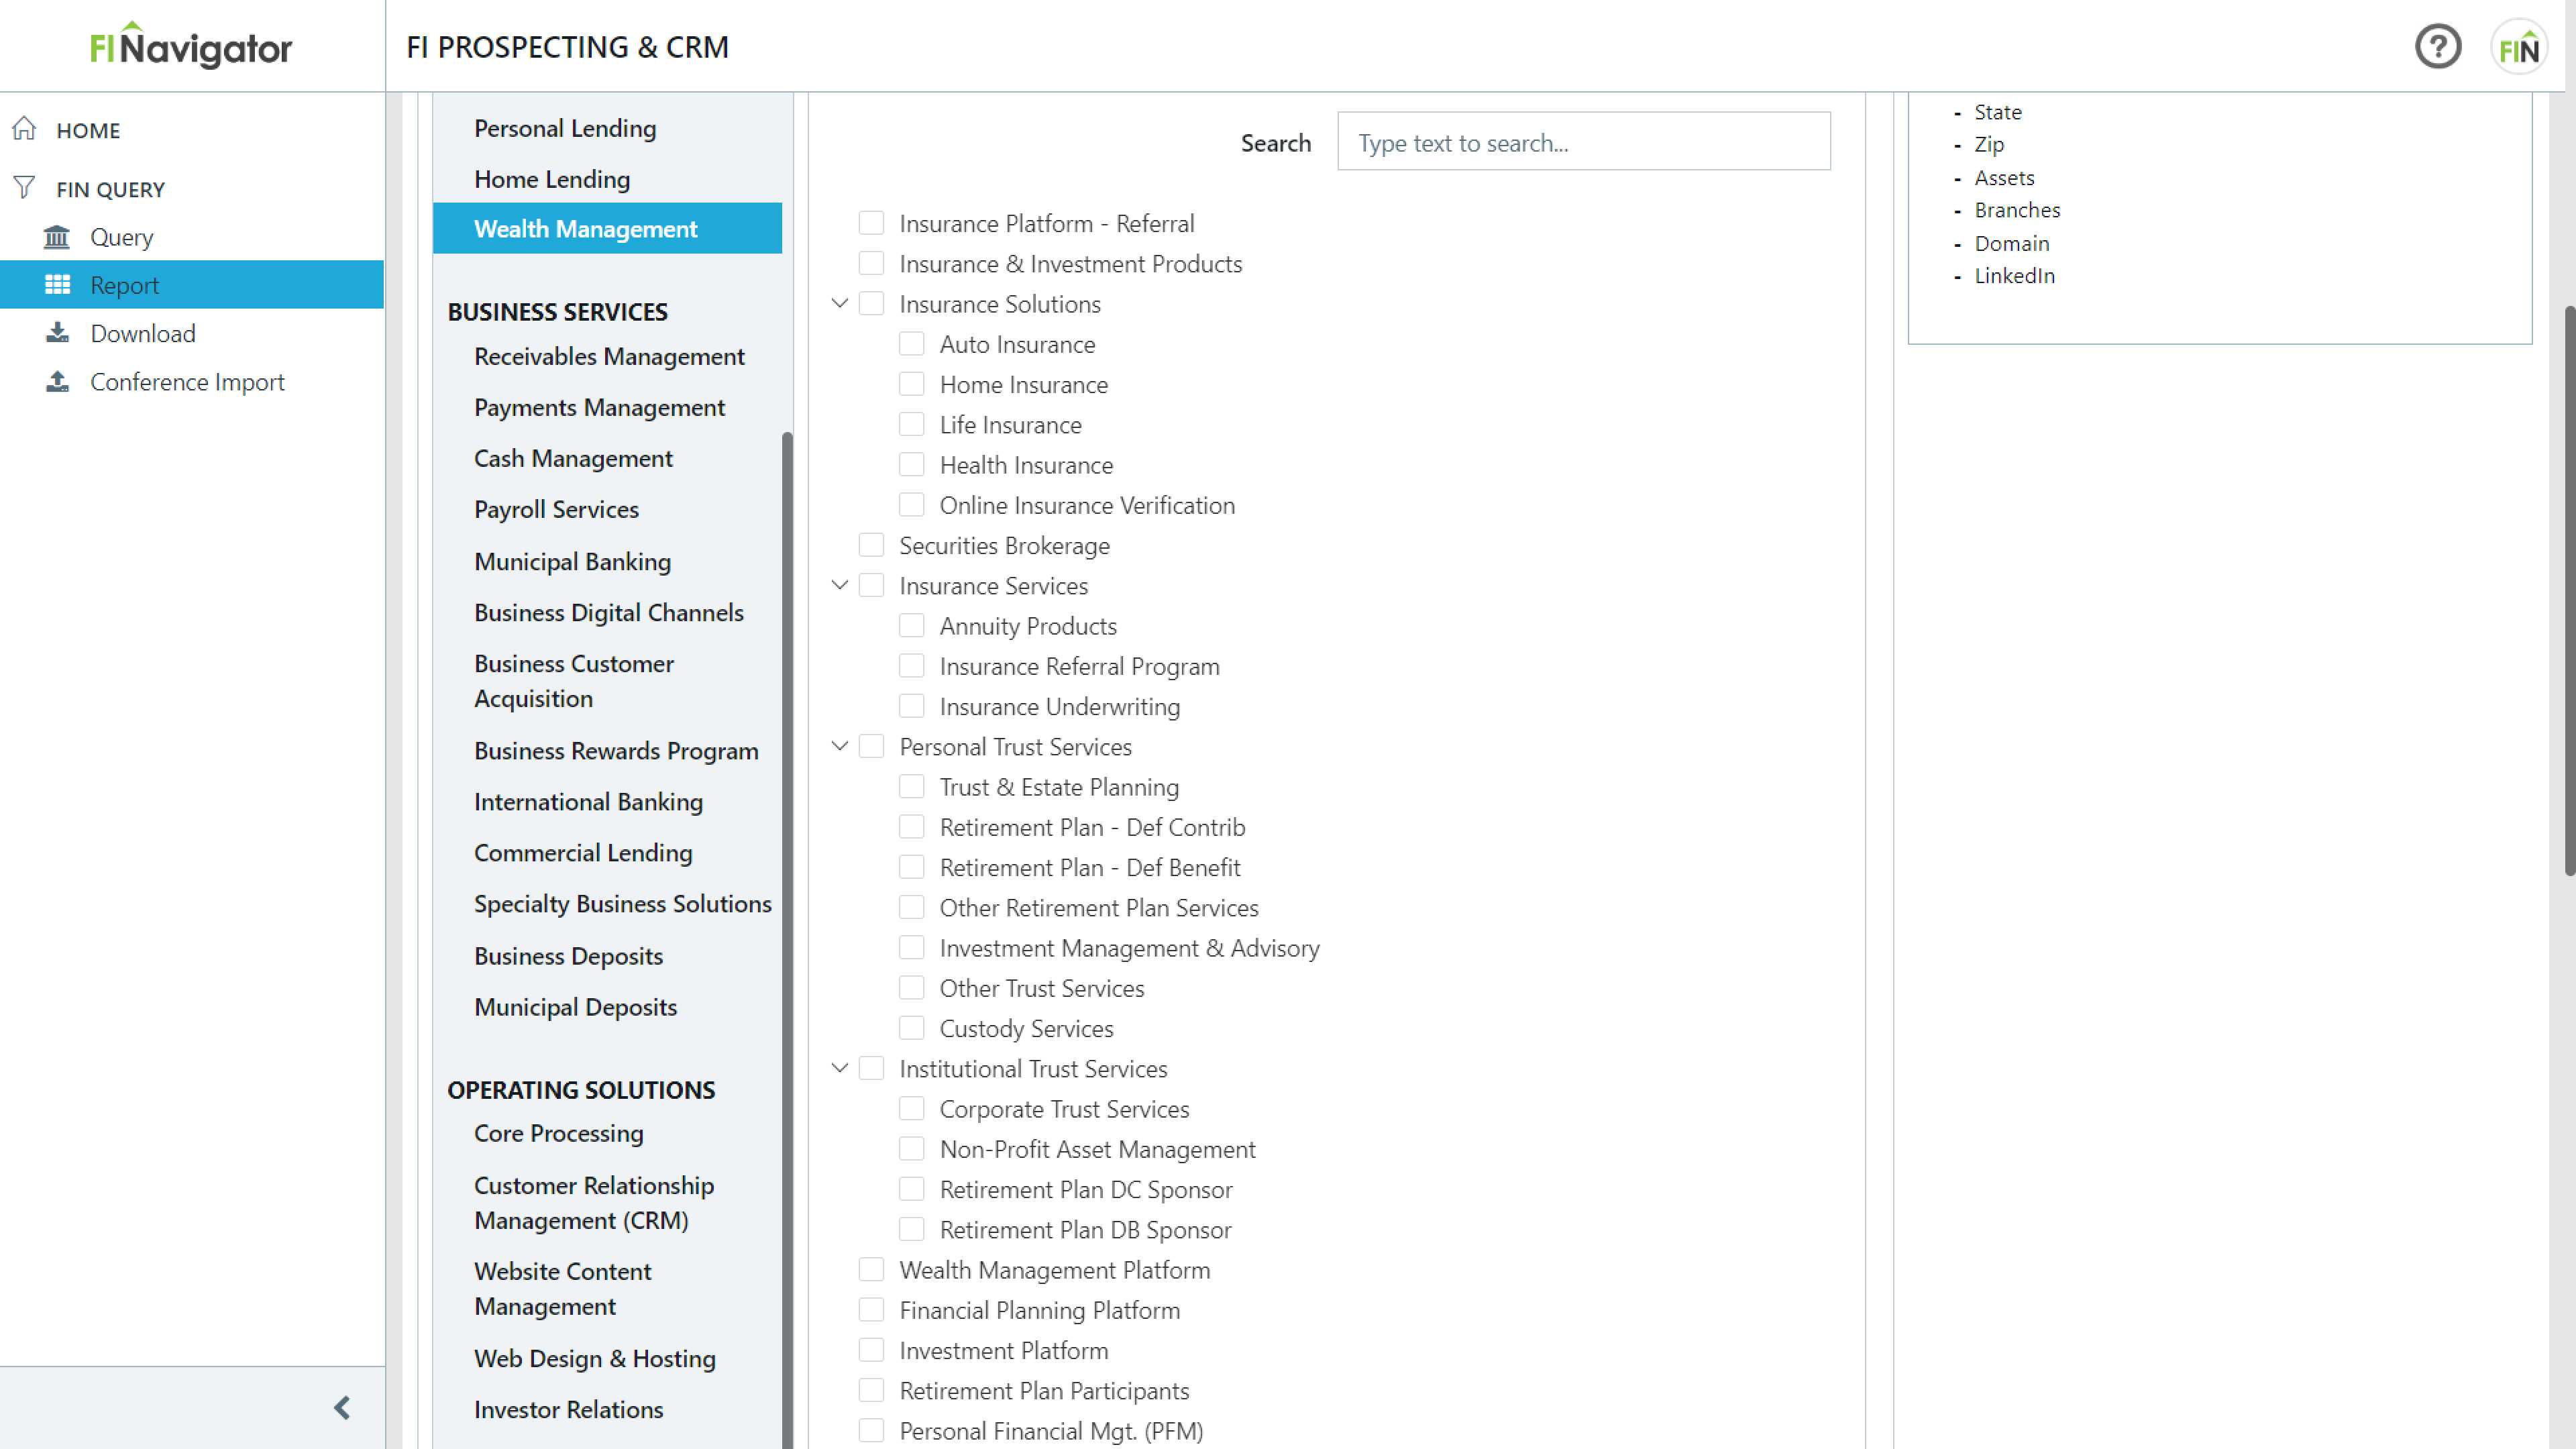The image size is (2576, 1449).
Task: Open Receivables Management category
Action: [609, 356]
